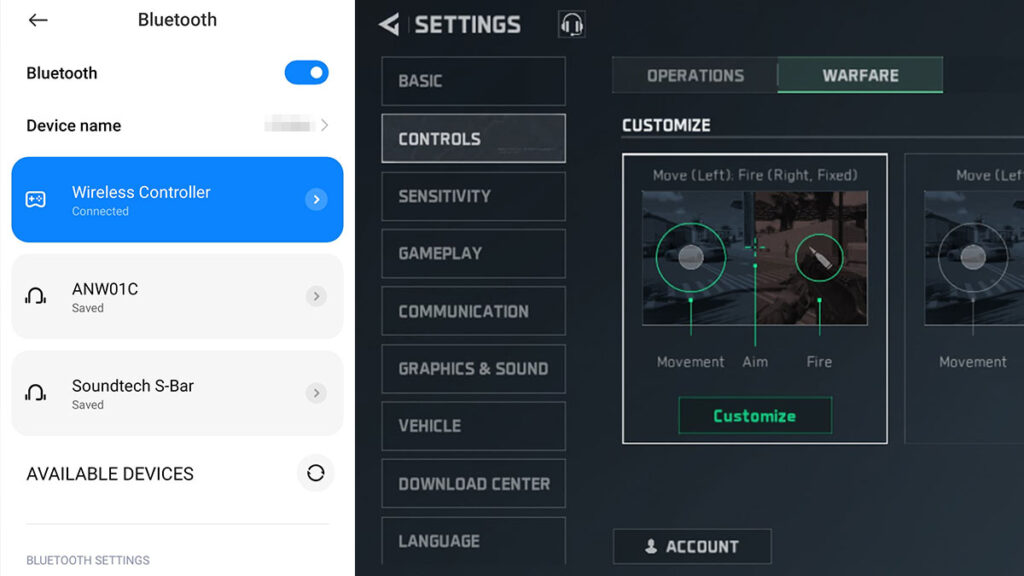This screenshot has height=576, width=1024.
Task: Click the gamepad icon on Wireless Controller
Action: coord(37,200)
